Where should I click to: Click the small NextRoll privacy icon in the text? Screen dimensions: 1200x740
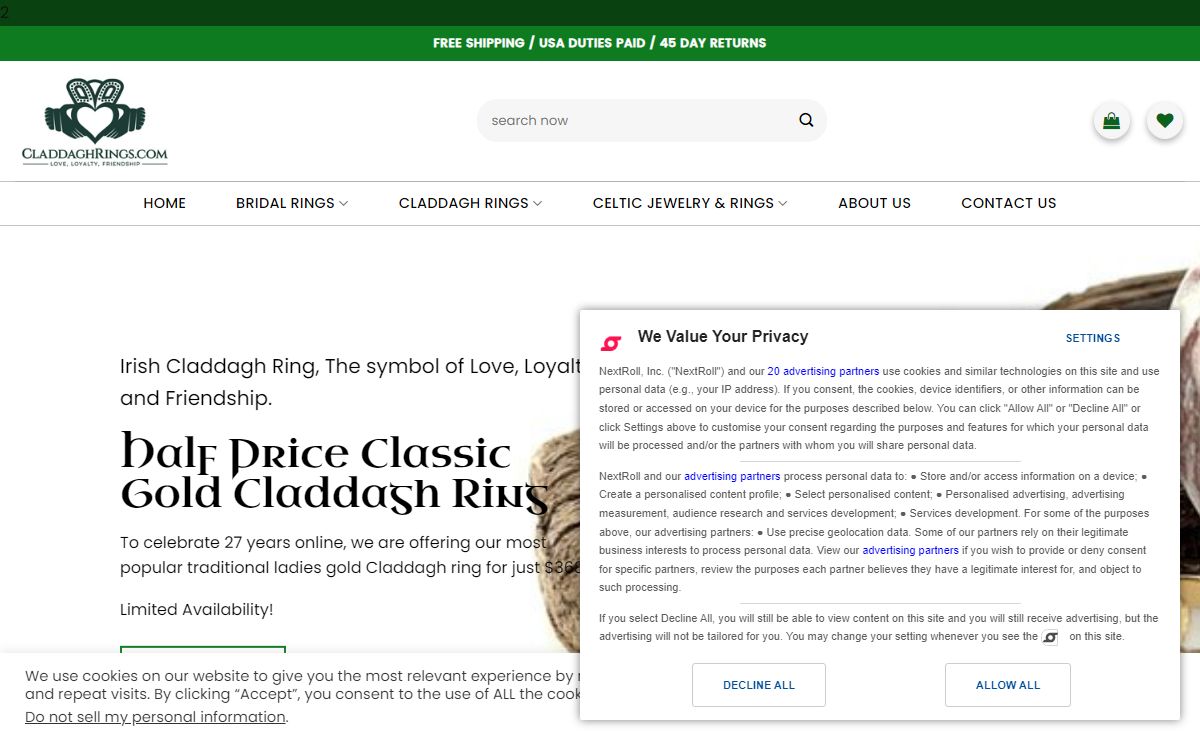pyautogui.click(x=1050, y=637)
